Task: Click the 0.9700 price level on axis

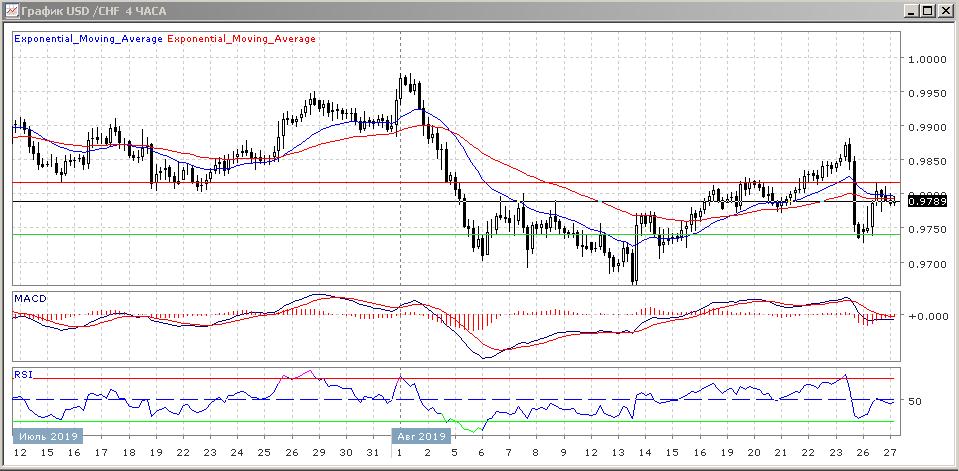Action: (x=927, y=264)
